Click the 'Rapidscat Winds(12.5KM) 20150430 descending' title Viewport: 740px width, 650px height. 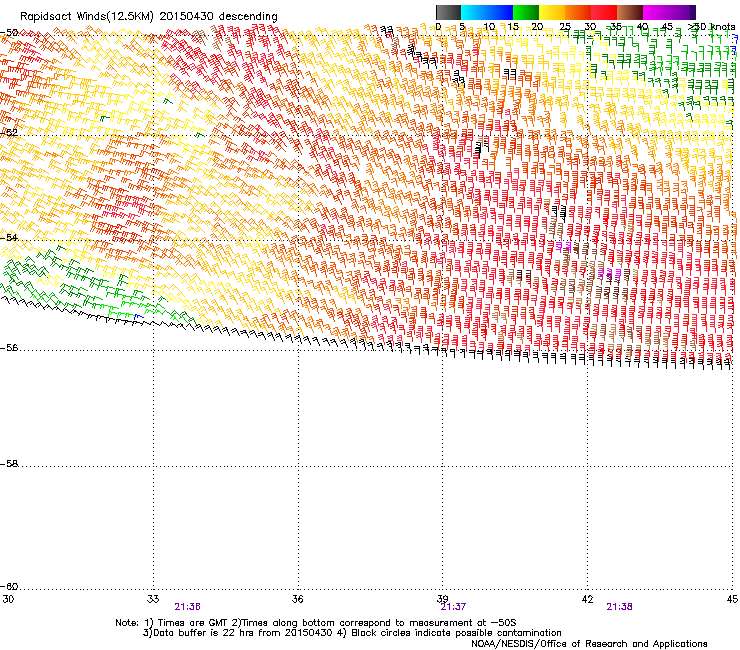point(149,17)
